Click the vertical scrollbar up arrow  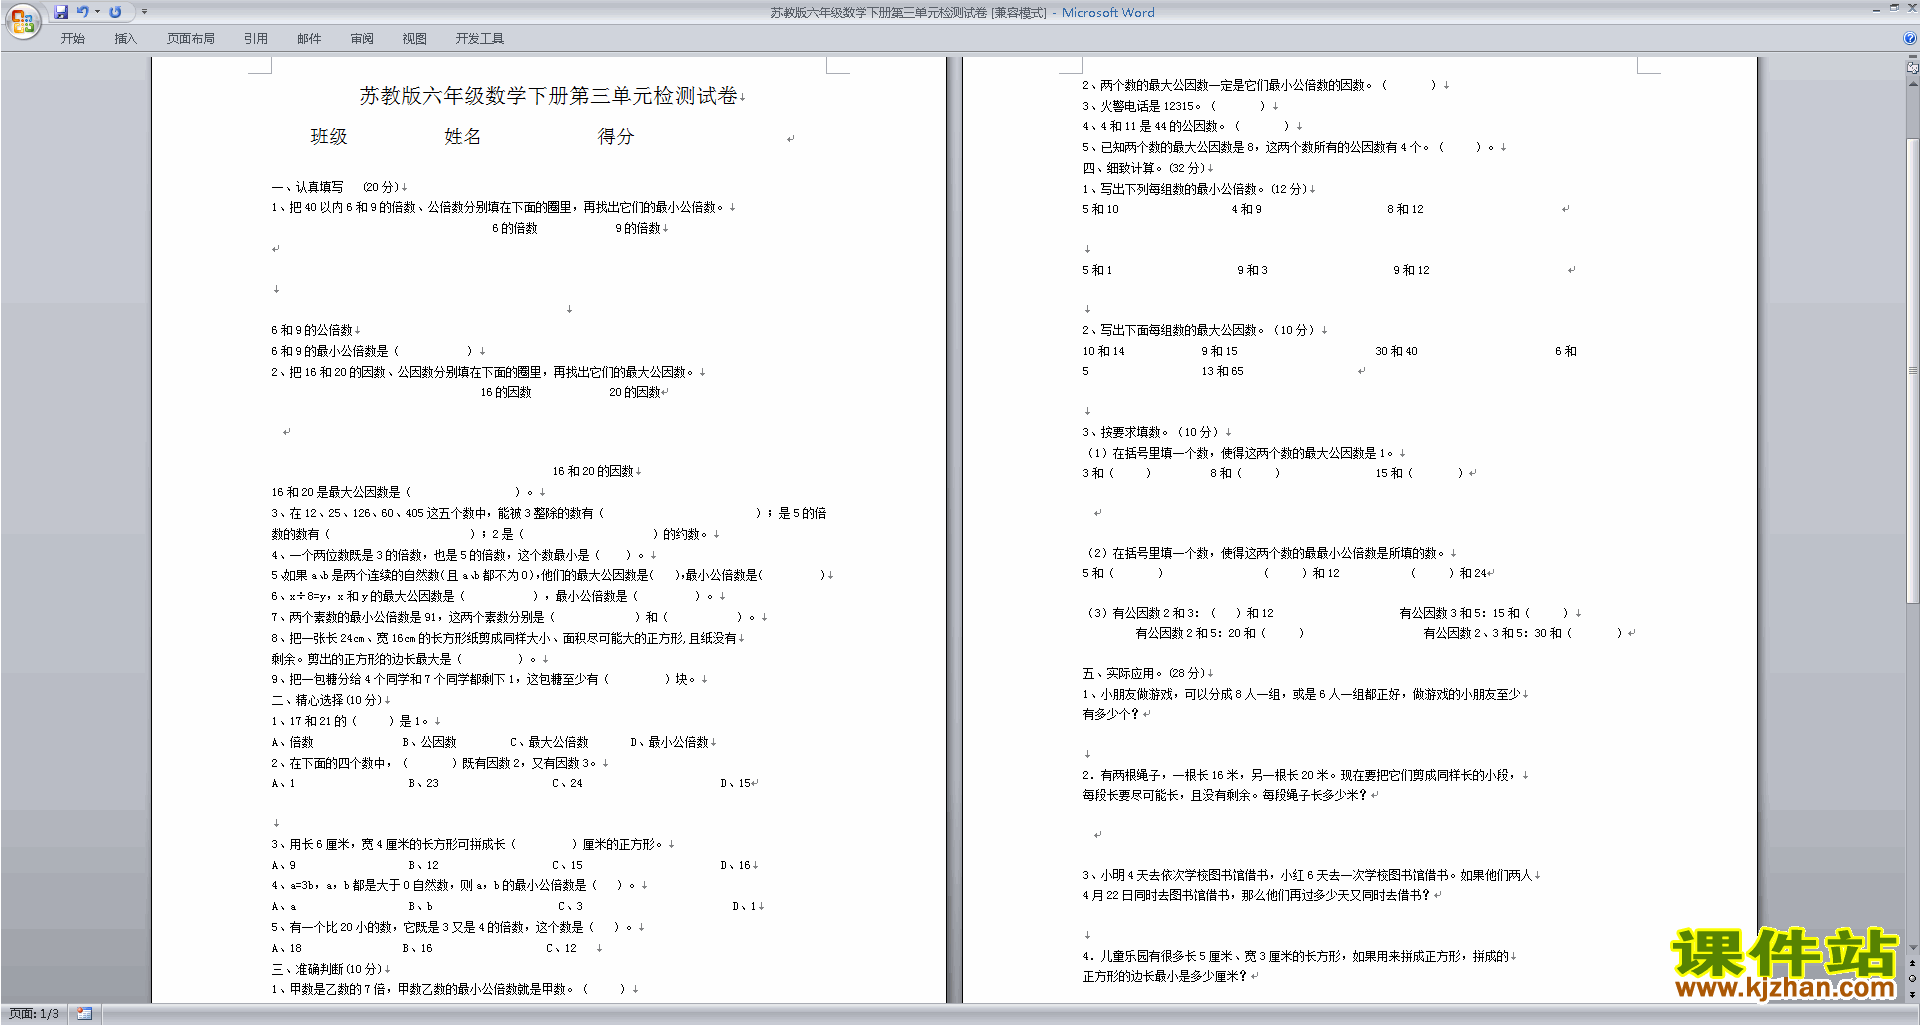point(1913,84)
